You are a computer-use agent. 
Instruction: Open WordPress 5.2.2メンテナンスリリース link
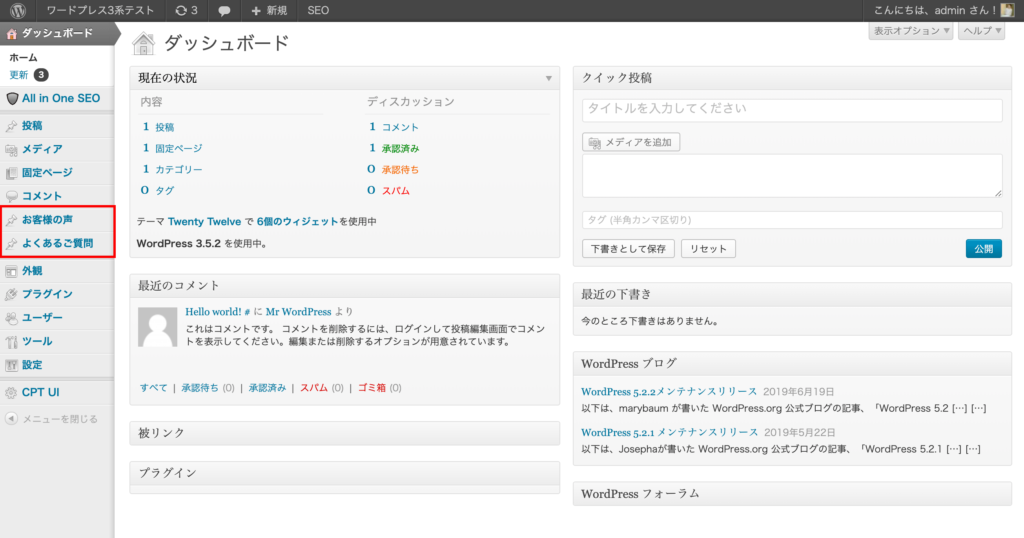pyautogui.click(x=669, y=392)
